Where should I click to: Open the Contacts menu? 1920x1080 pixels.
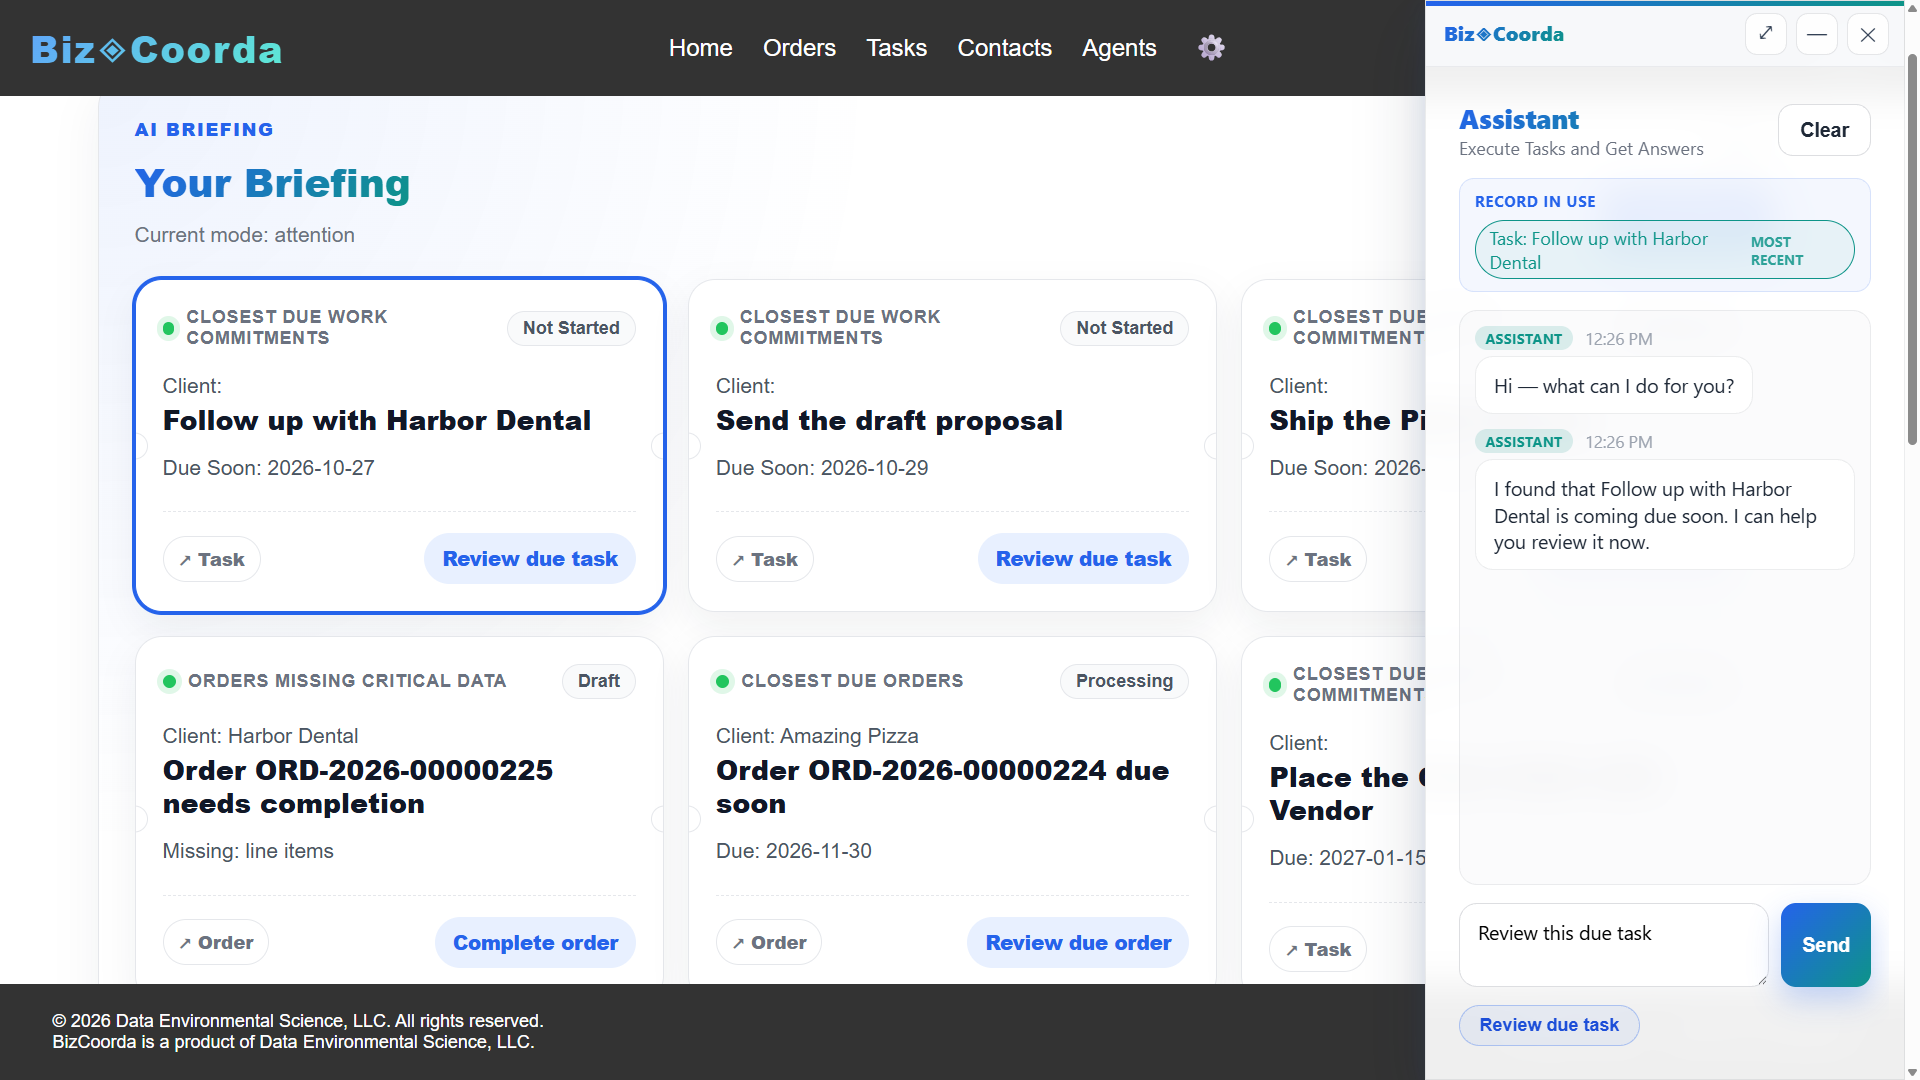click(1004, 47)
